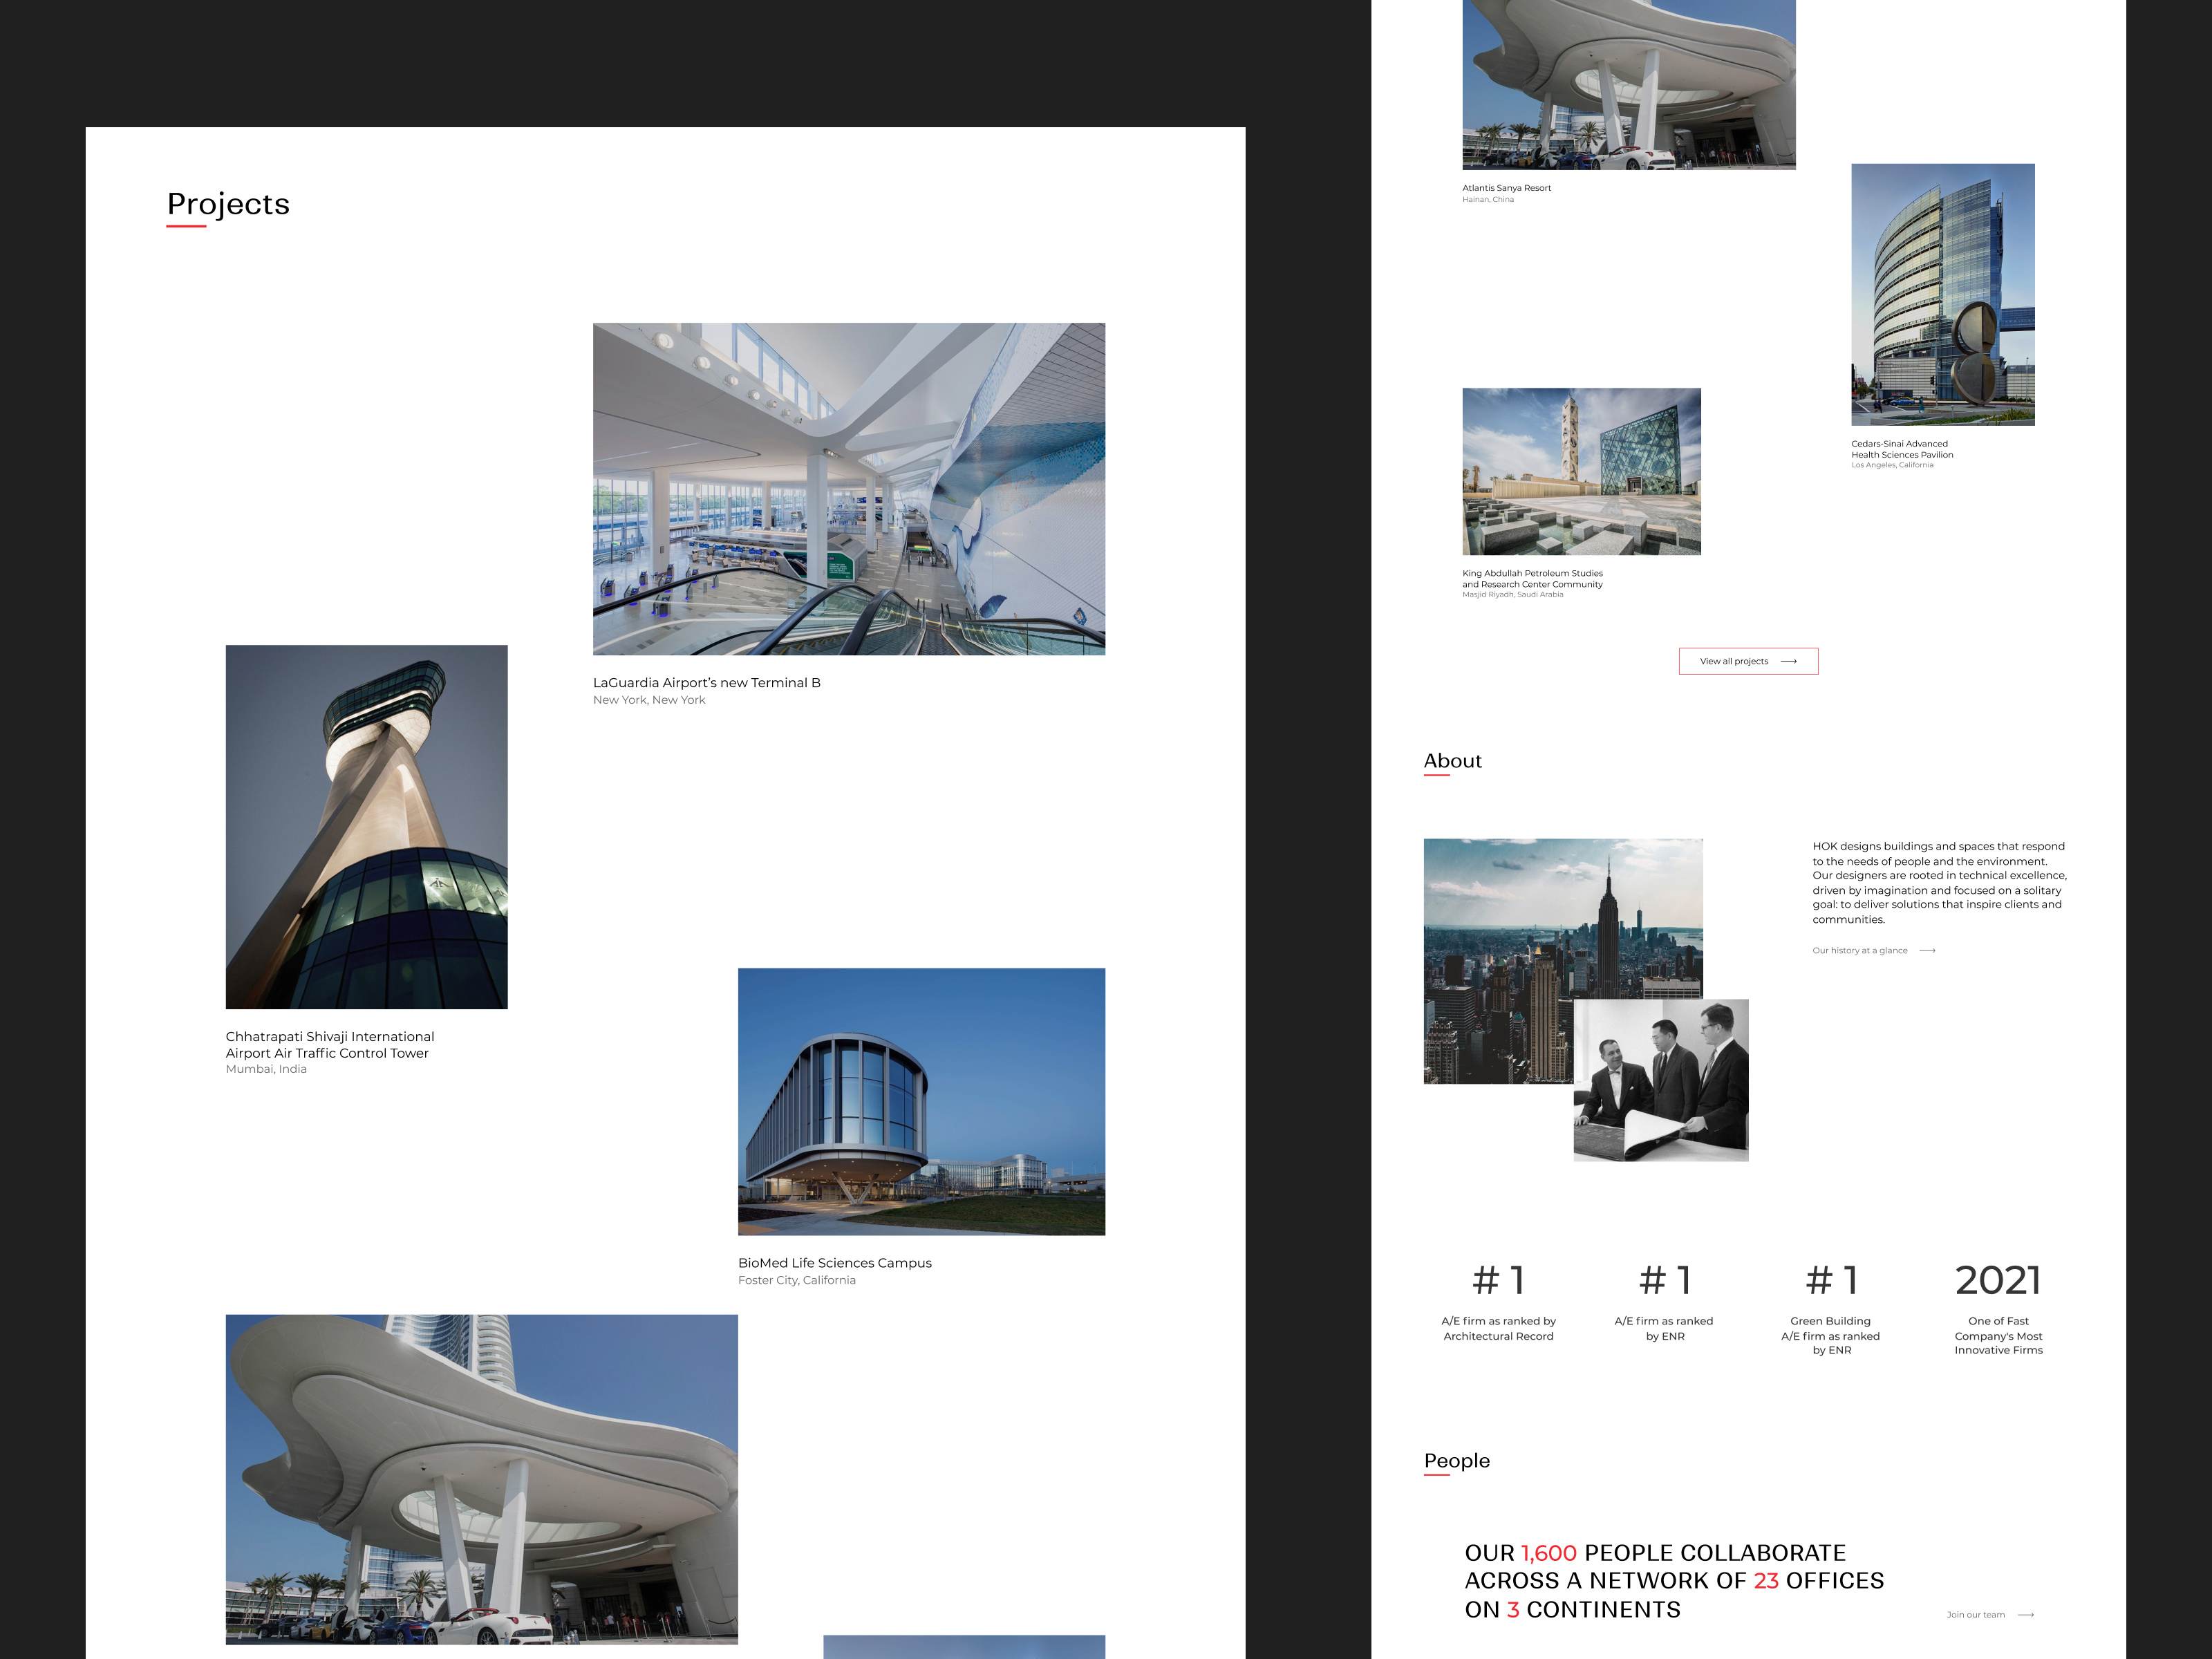Open the LaGuardia Airport Terminal B image
2212x1659 pixels.
point(848,488)
